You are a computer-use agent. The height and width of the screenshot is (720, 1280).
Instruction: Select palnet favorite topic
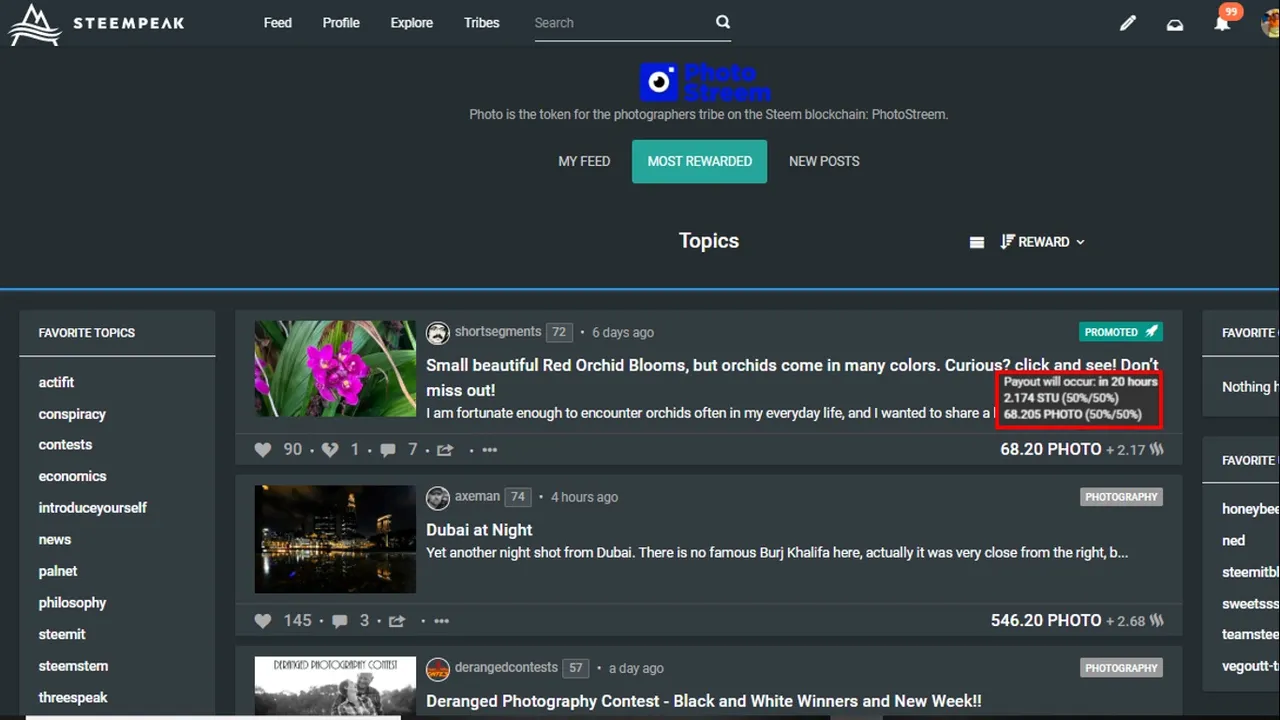point(58,571)
